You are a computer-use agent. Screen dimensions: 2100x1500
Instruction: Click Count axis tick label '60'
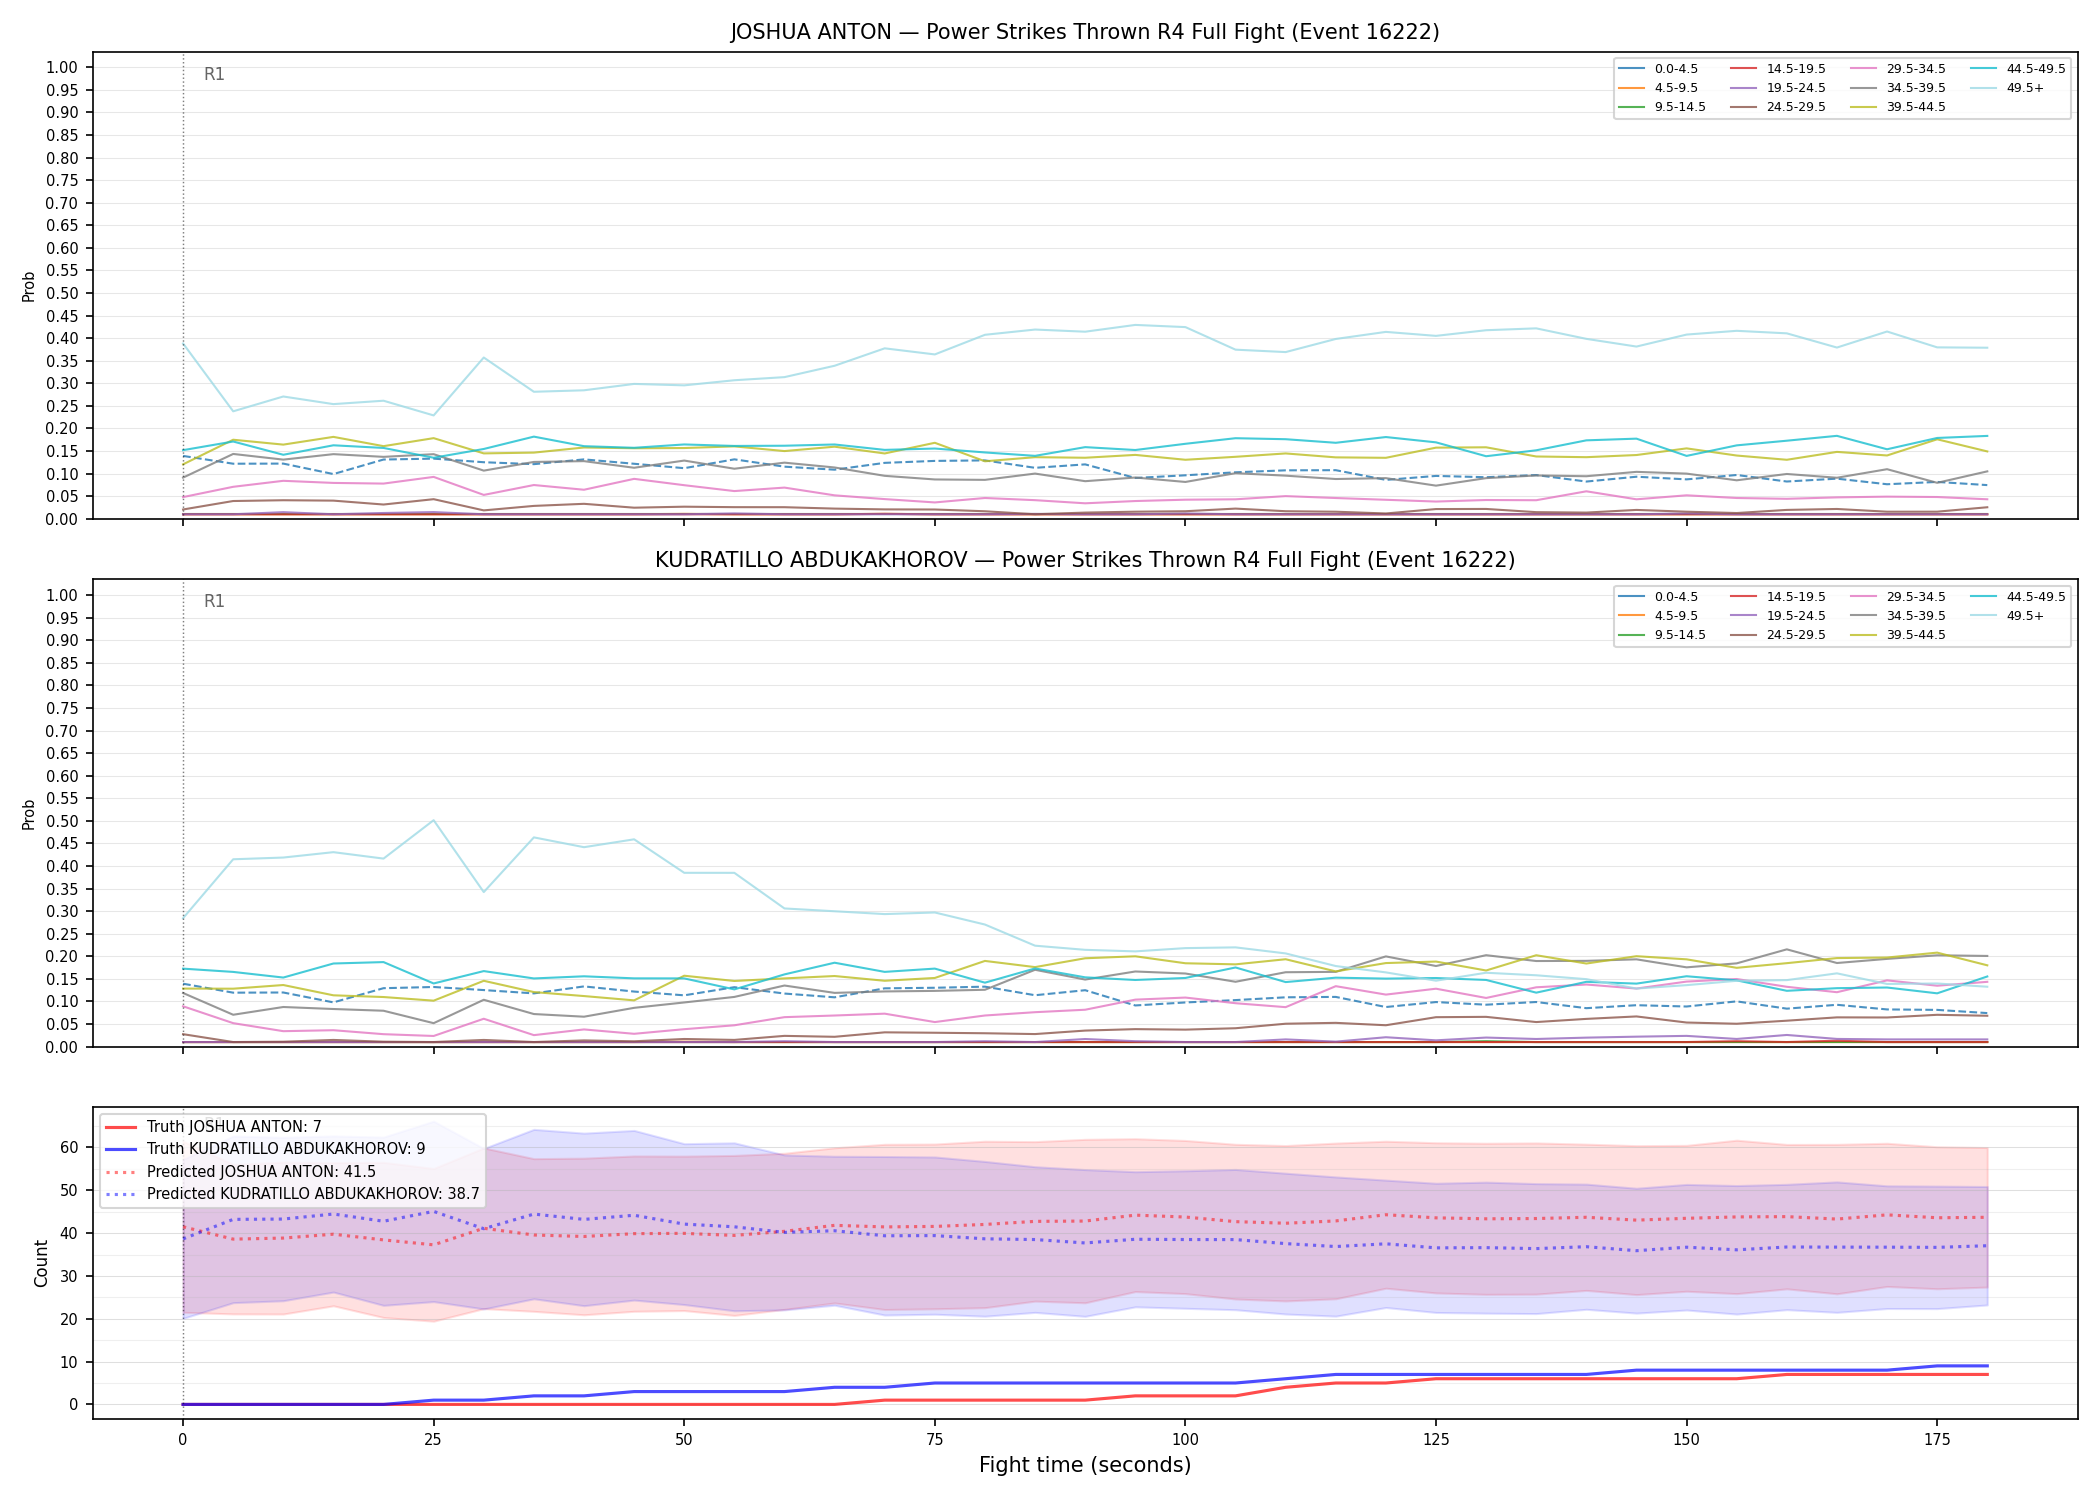(69, 1148)
